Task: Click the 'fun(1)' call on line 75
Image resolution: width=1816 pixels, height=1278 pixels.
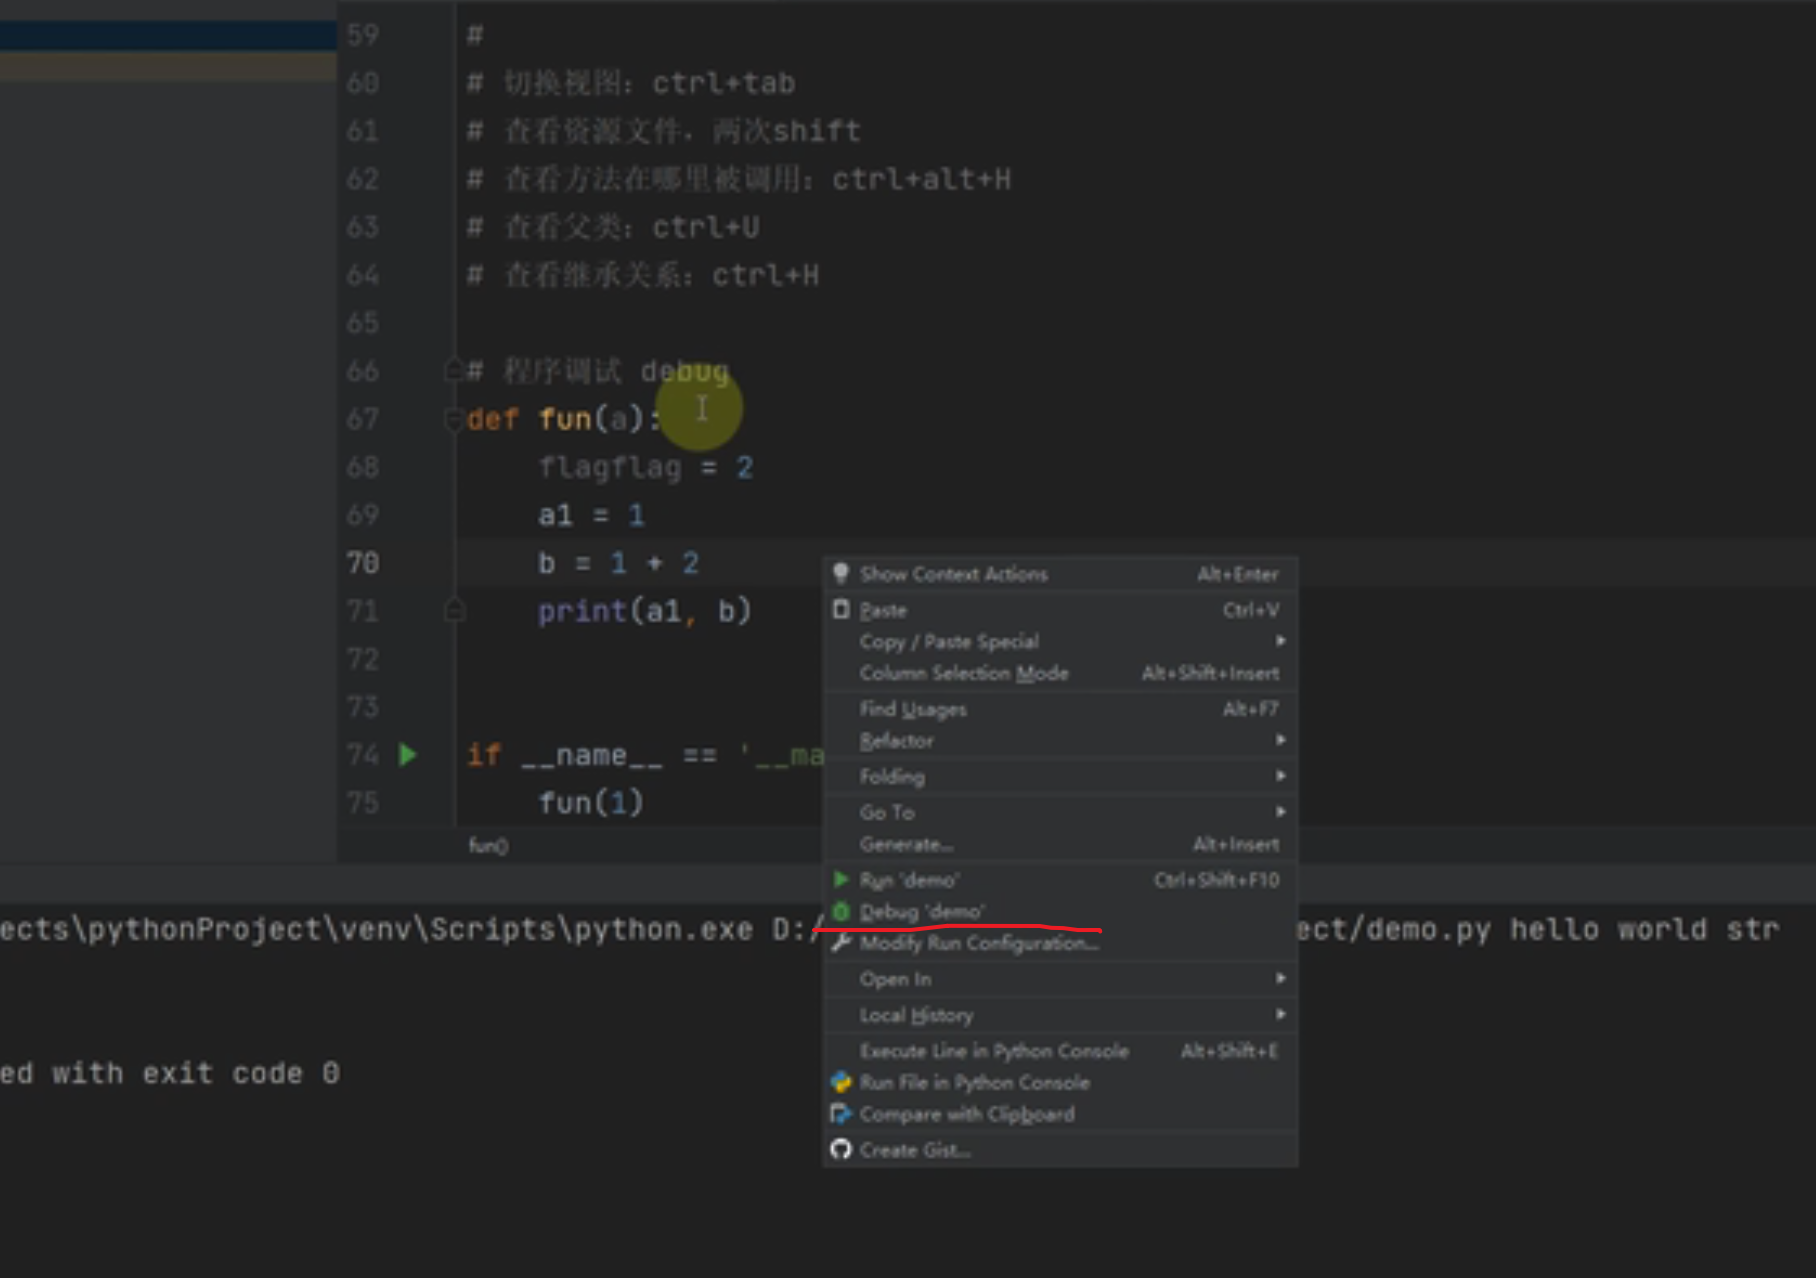Action: point(591,803)
